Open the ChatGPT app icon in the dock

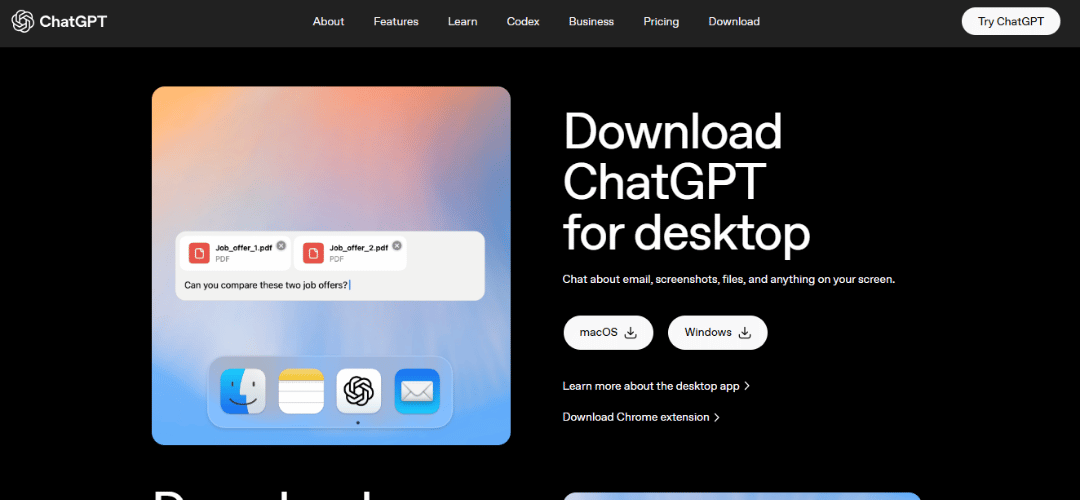(x=359, y=391)
